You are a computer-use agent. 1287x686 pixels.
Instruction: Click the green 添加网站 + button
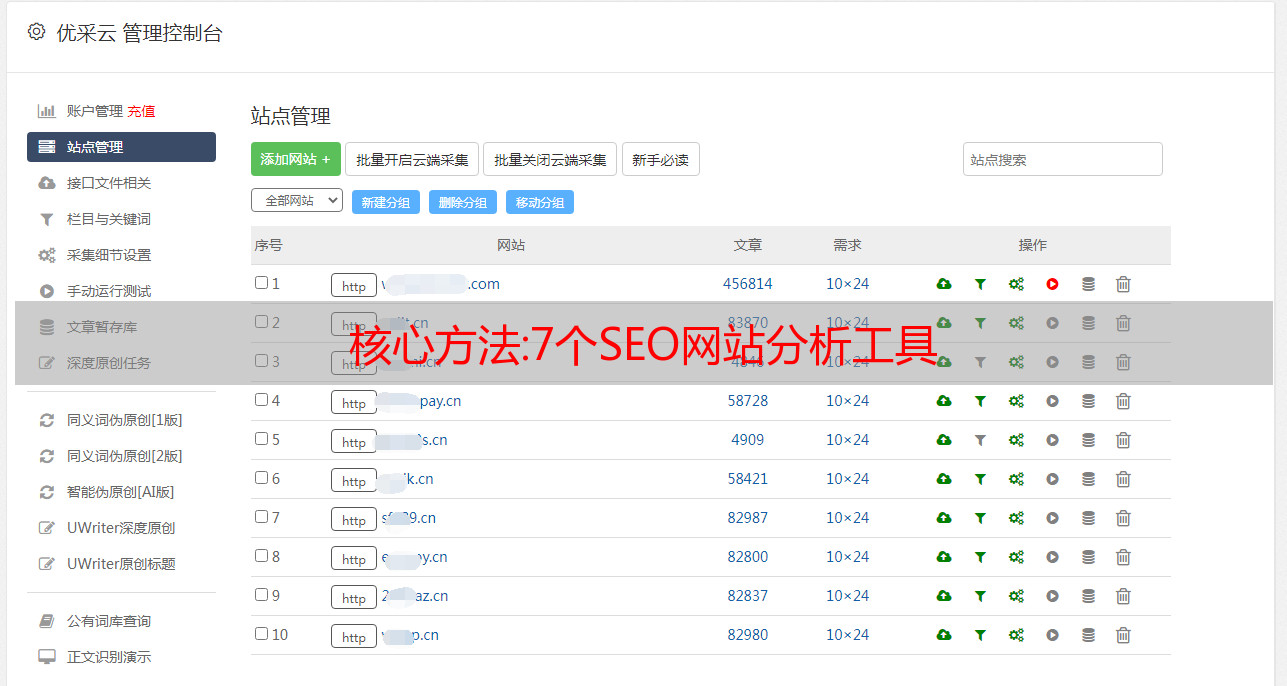point(295,159)
